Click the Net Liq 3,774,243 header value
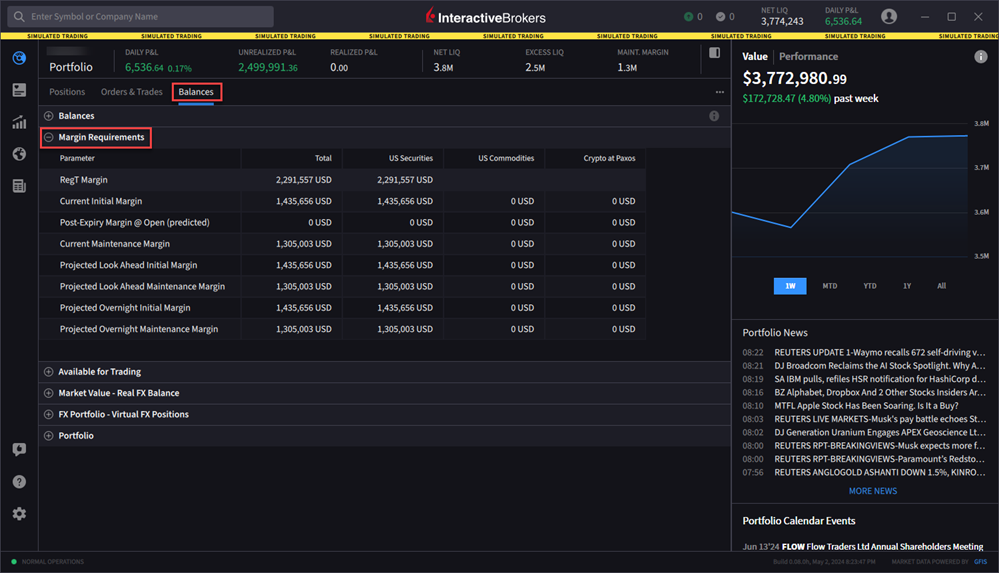999x573 pixels. [x=782, y=21]
